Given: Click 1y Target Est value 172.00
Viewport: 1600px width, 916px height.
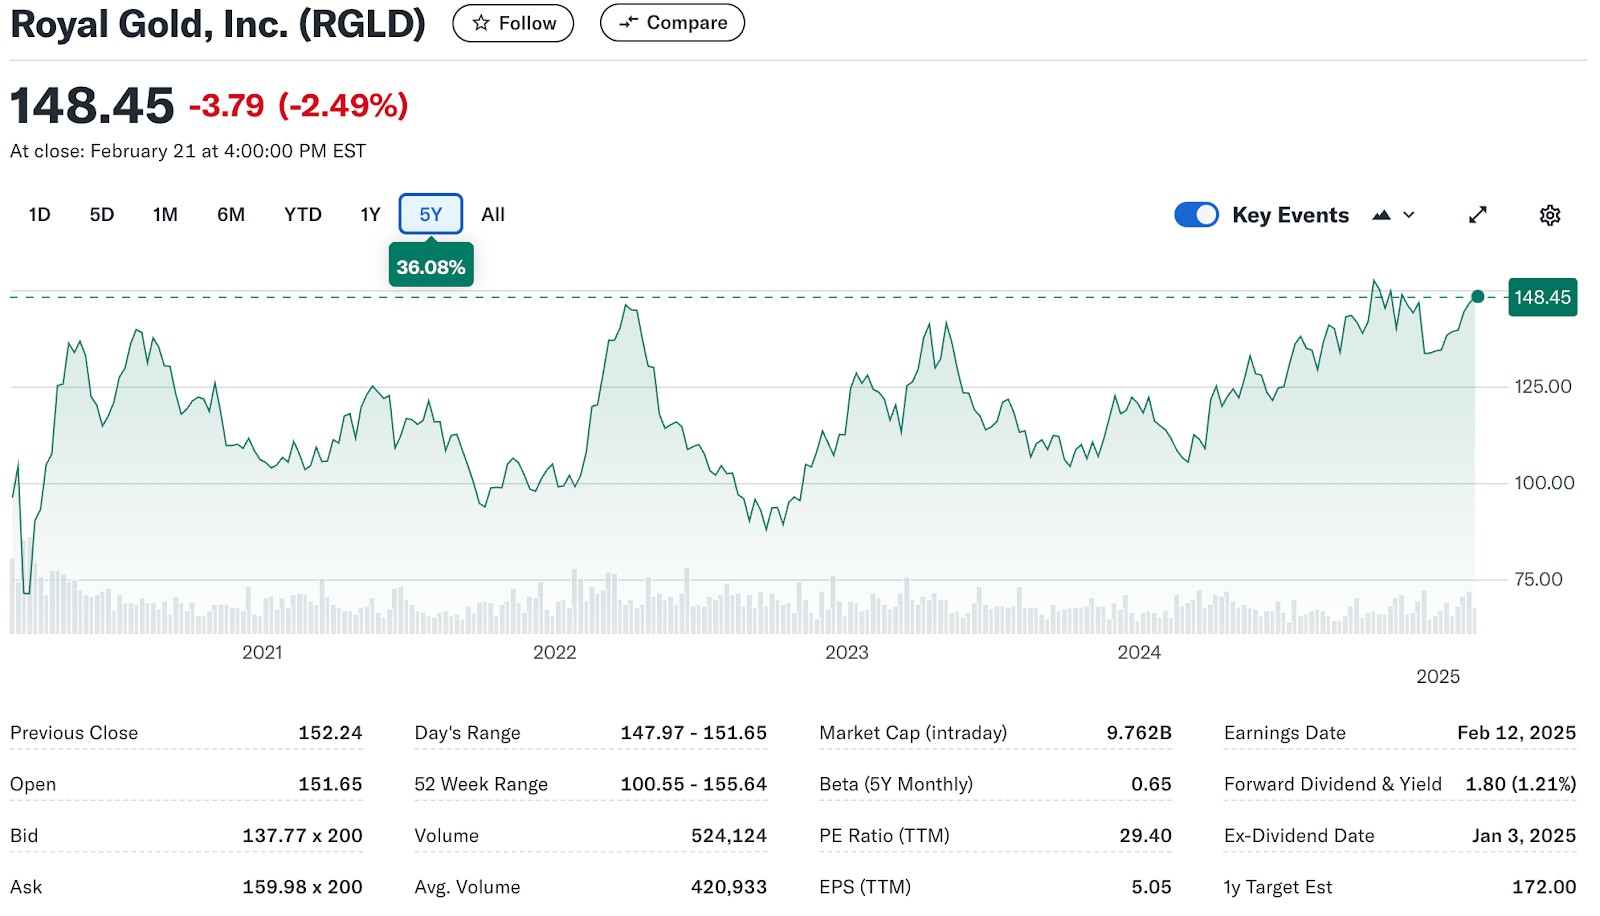Looking at the screenshot, I should [1544, 887].
